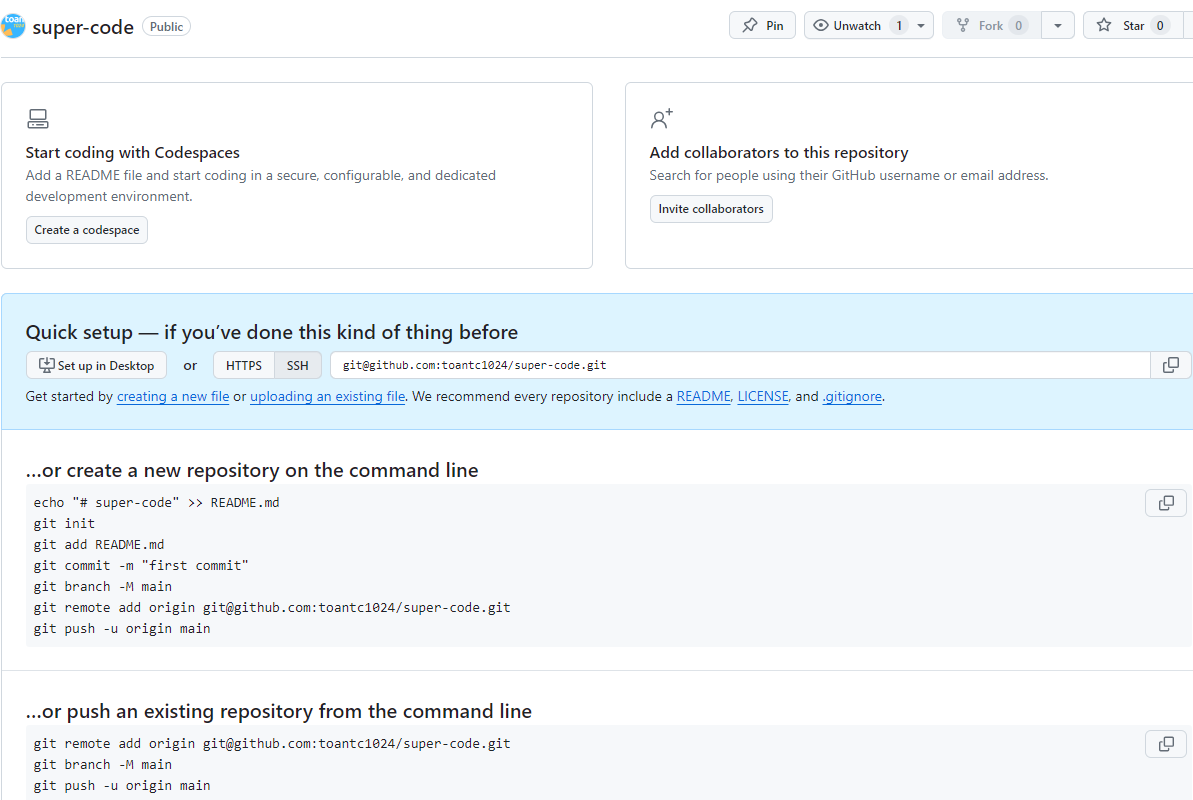Open the creating a new file link

(173, 397)
